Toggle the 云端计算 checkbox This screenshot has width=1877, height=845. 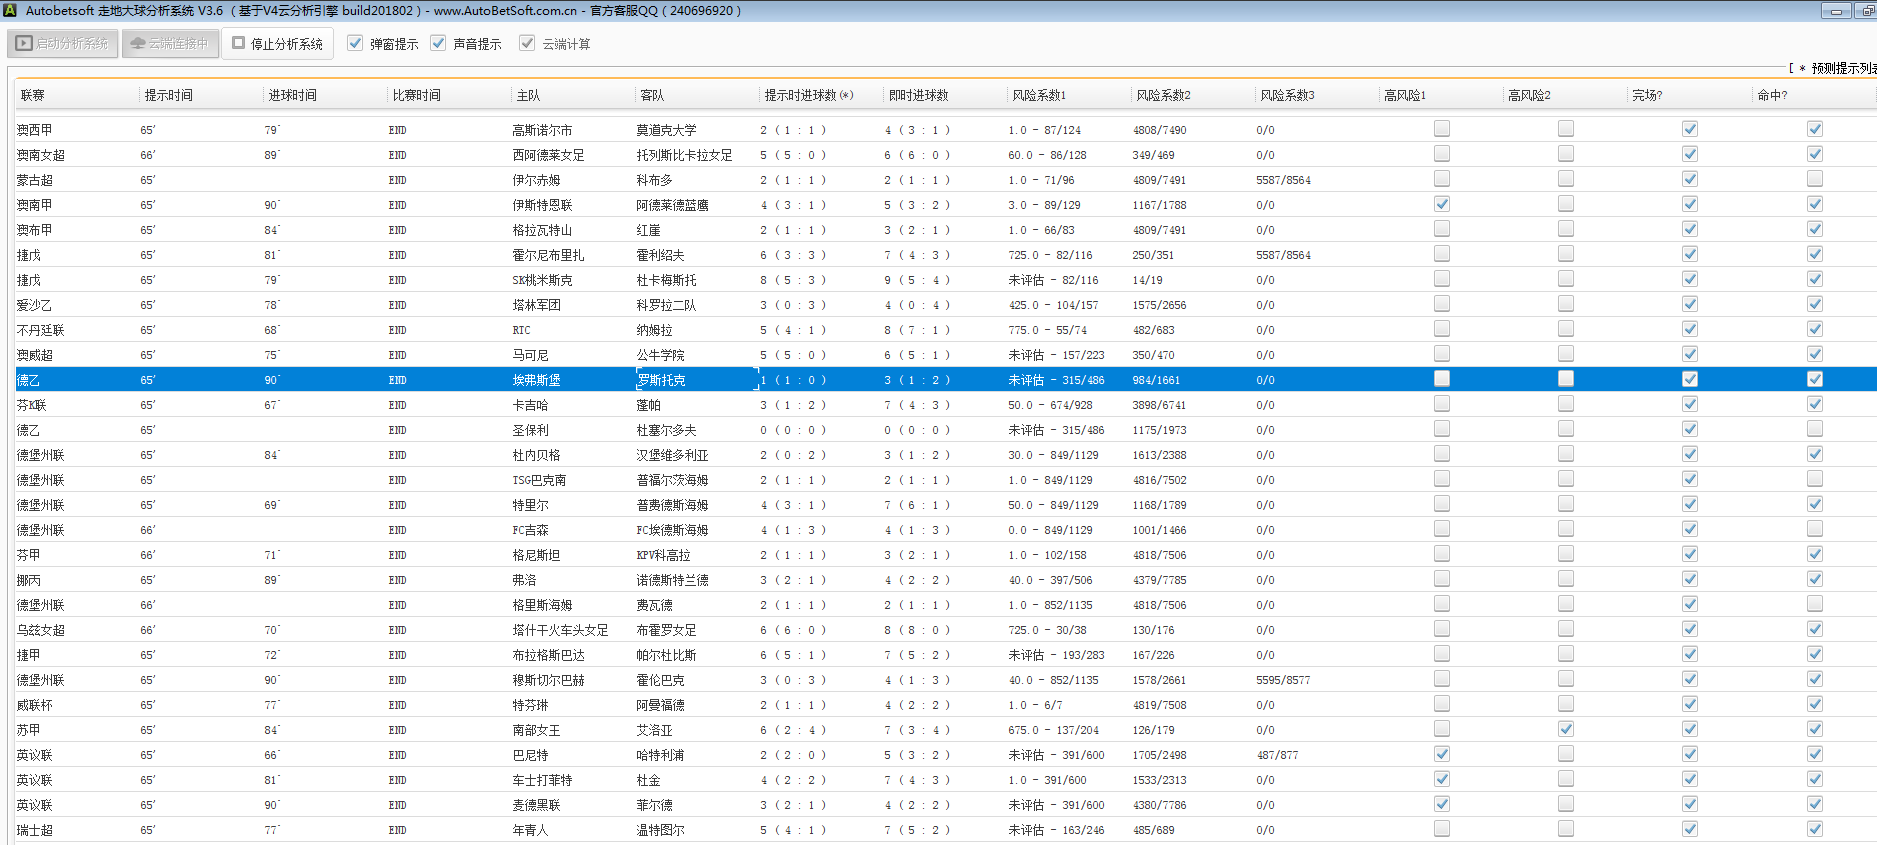click(527, 43)
